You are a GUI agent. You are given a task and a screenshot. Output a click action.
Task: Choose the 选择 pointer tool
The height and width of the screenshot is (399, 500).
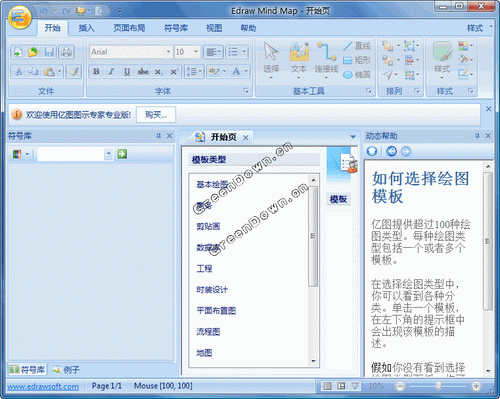pyautogui.click(x=271, y=60)
